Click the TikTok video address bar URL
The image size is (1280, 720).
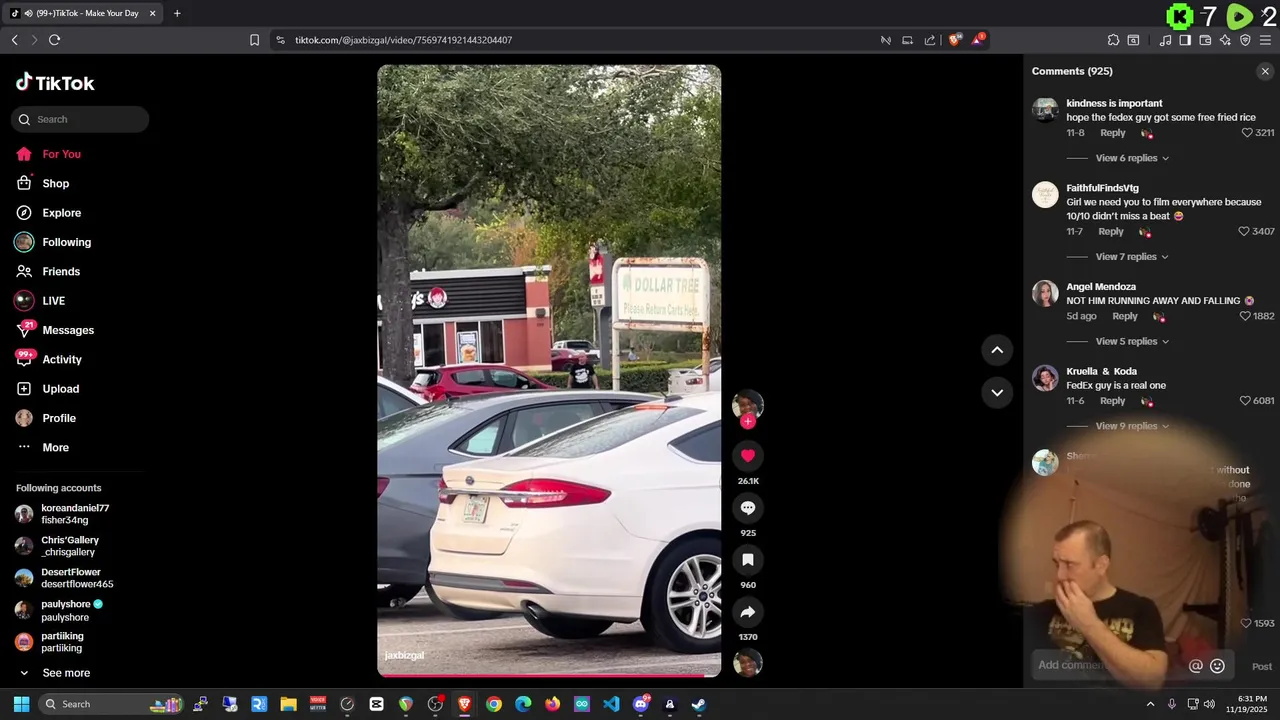[x=403, y=40]
